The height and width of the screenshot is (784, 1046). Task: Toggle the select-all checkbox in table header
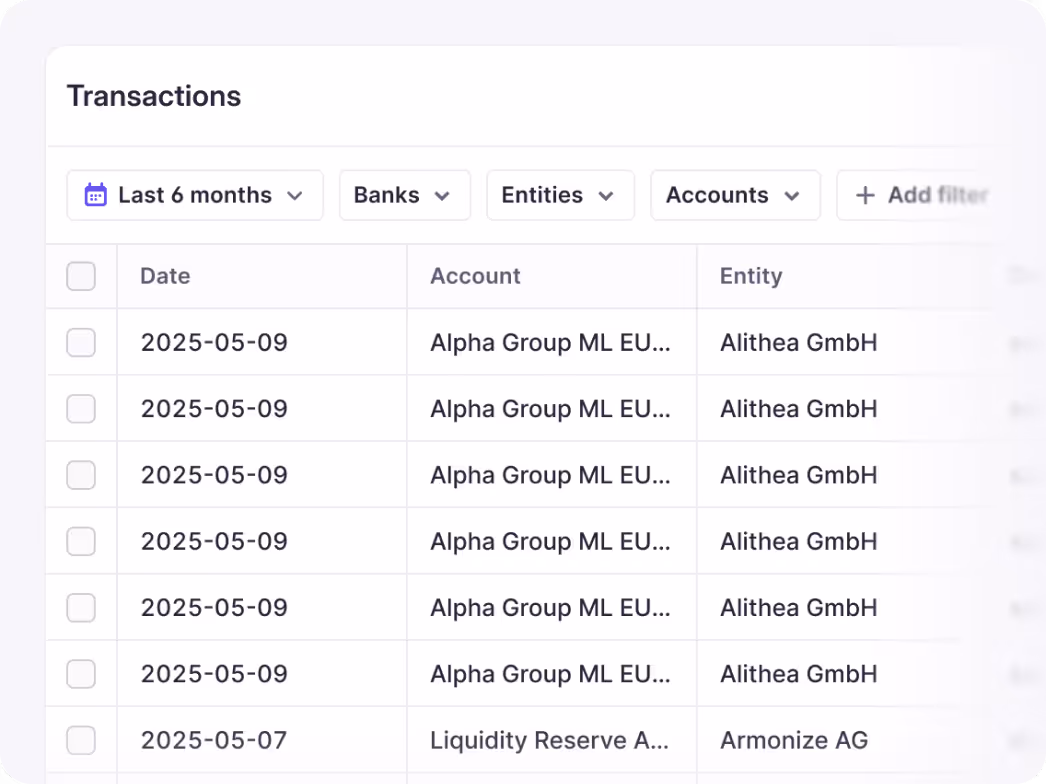pos(81,276)
